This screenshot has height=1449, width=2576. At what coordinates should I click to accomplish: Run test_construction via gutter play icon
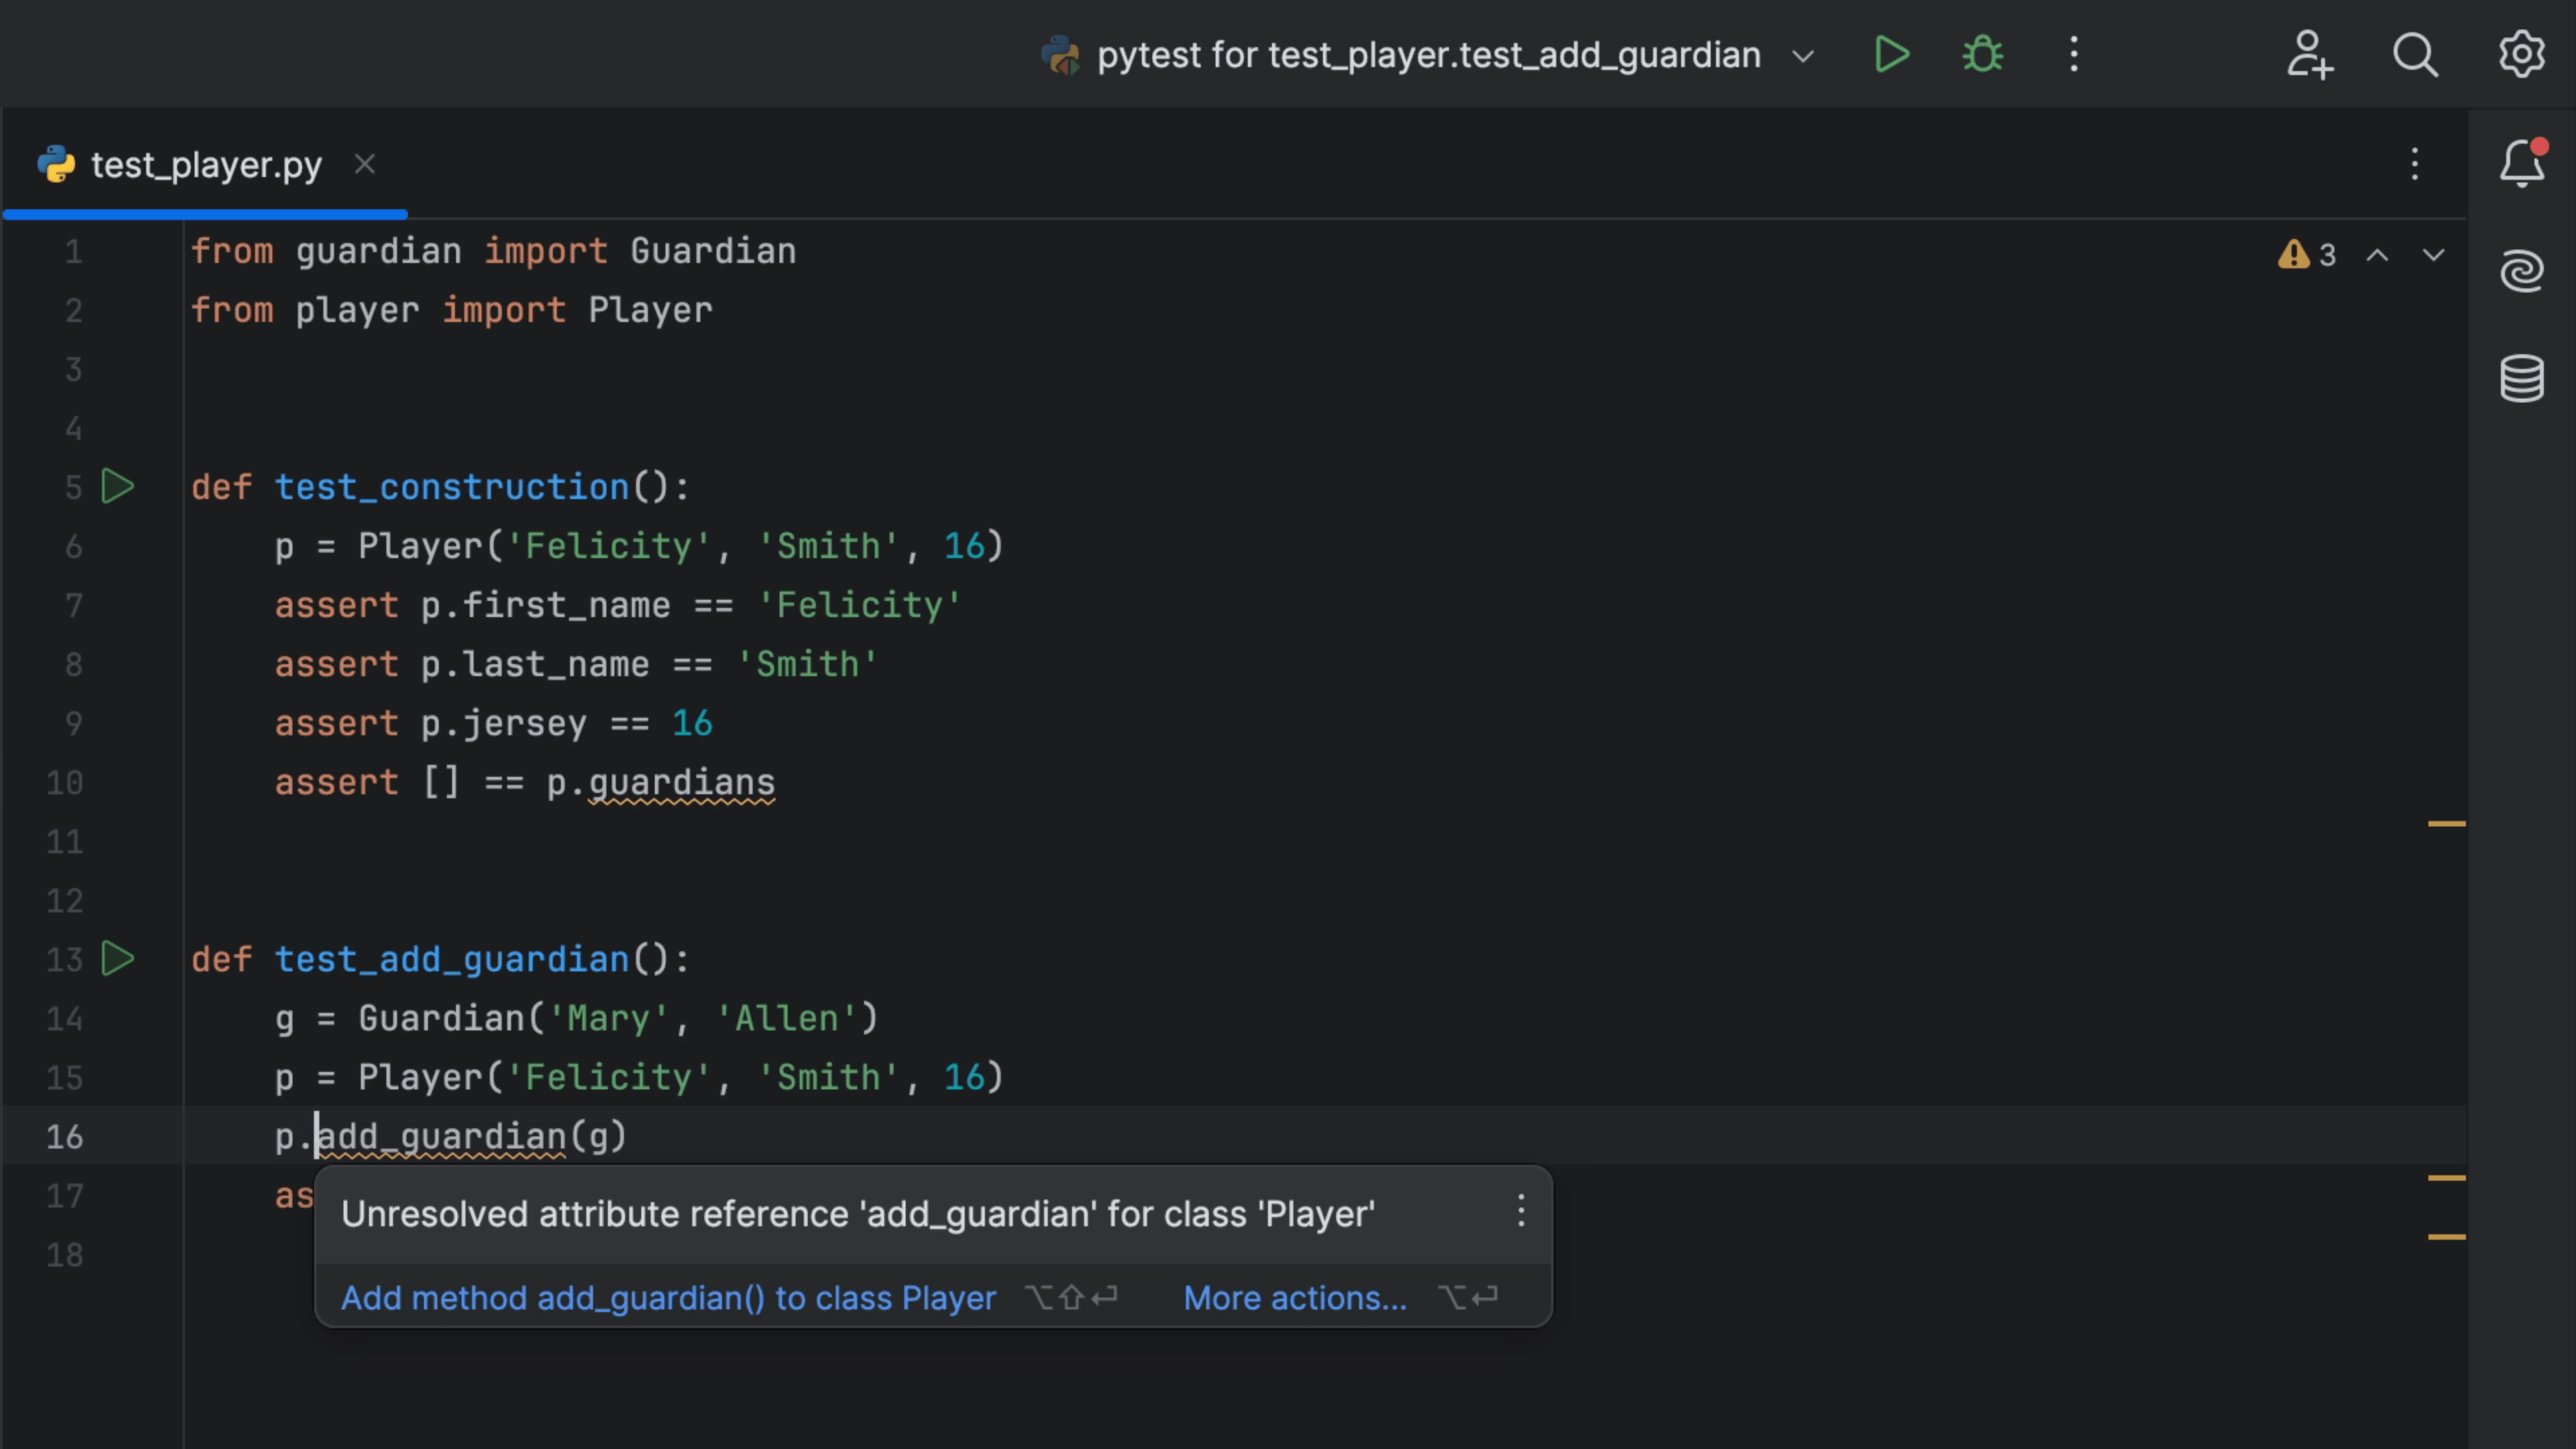point(118,487)
